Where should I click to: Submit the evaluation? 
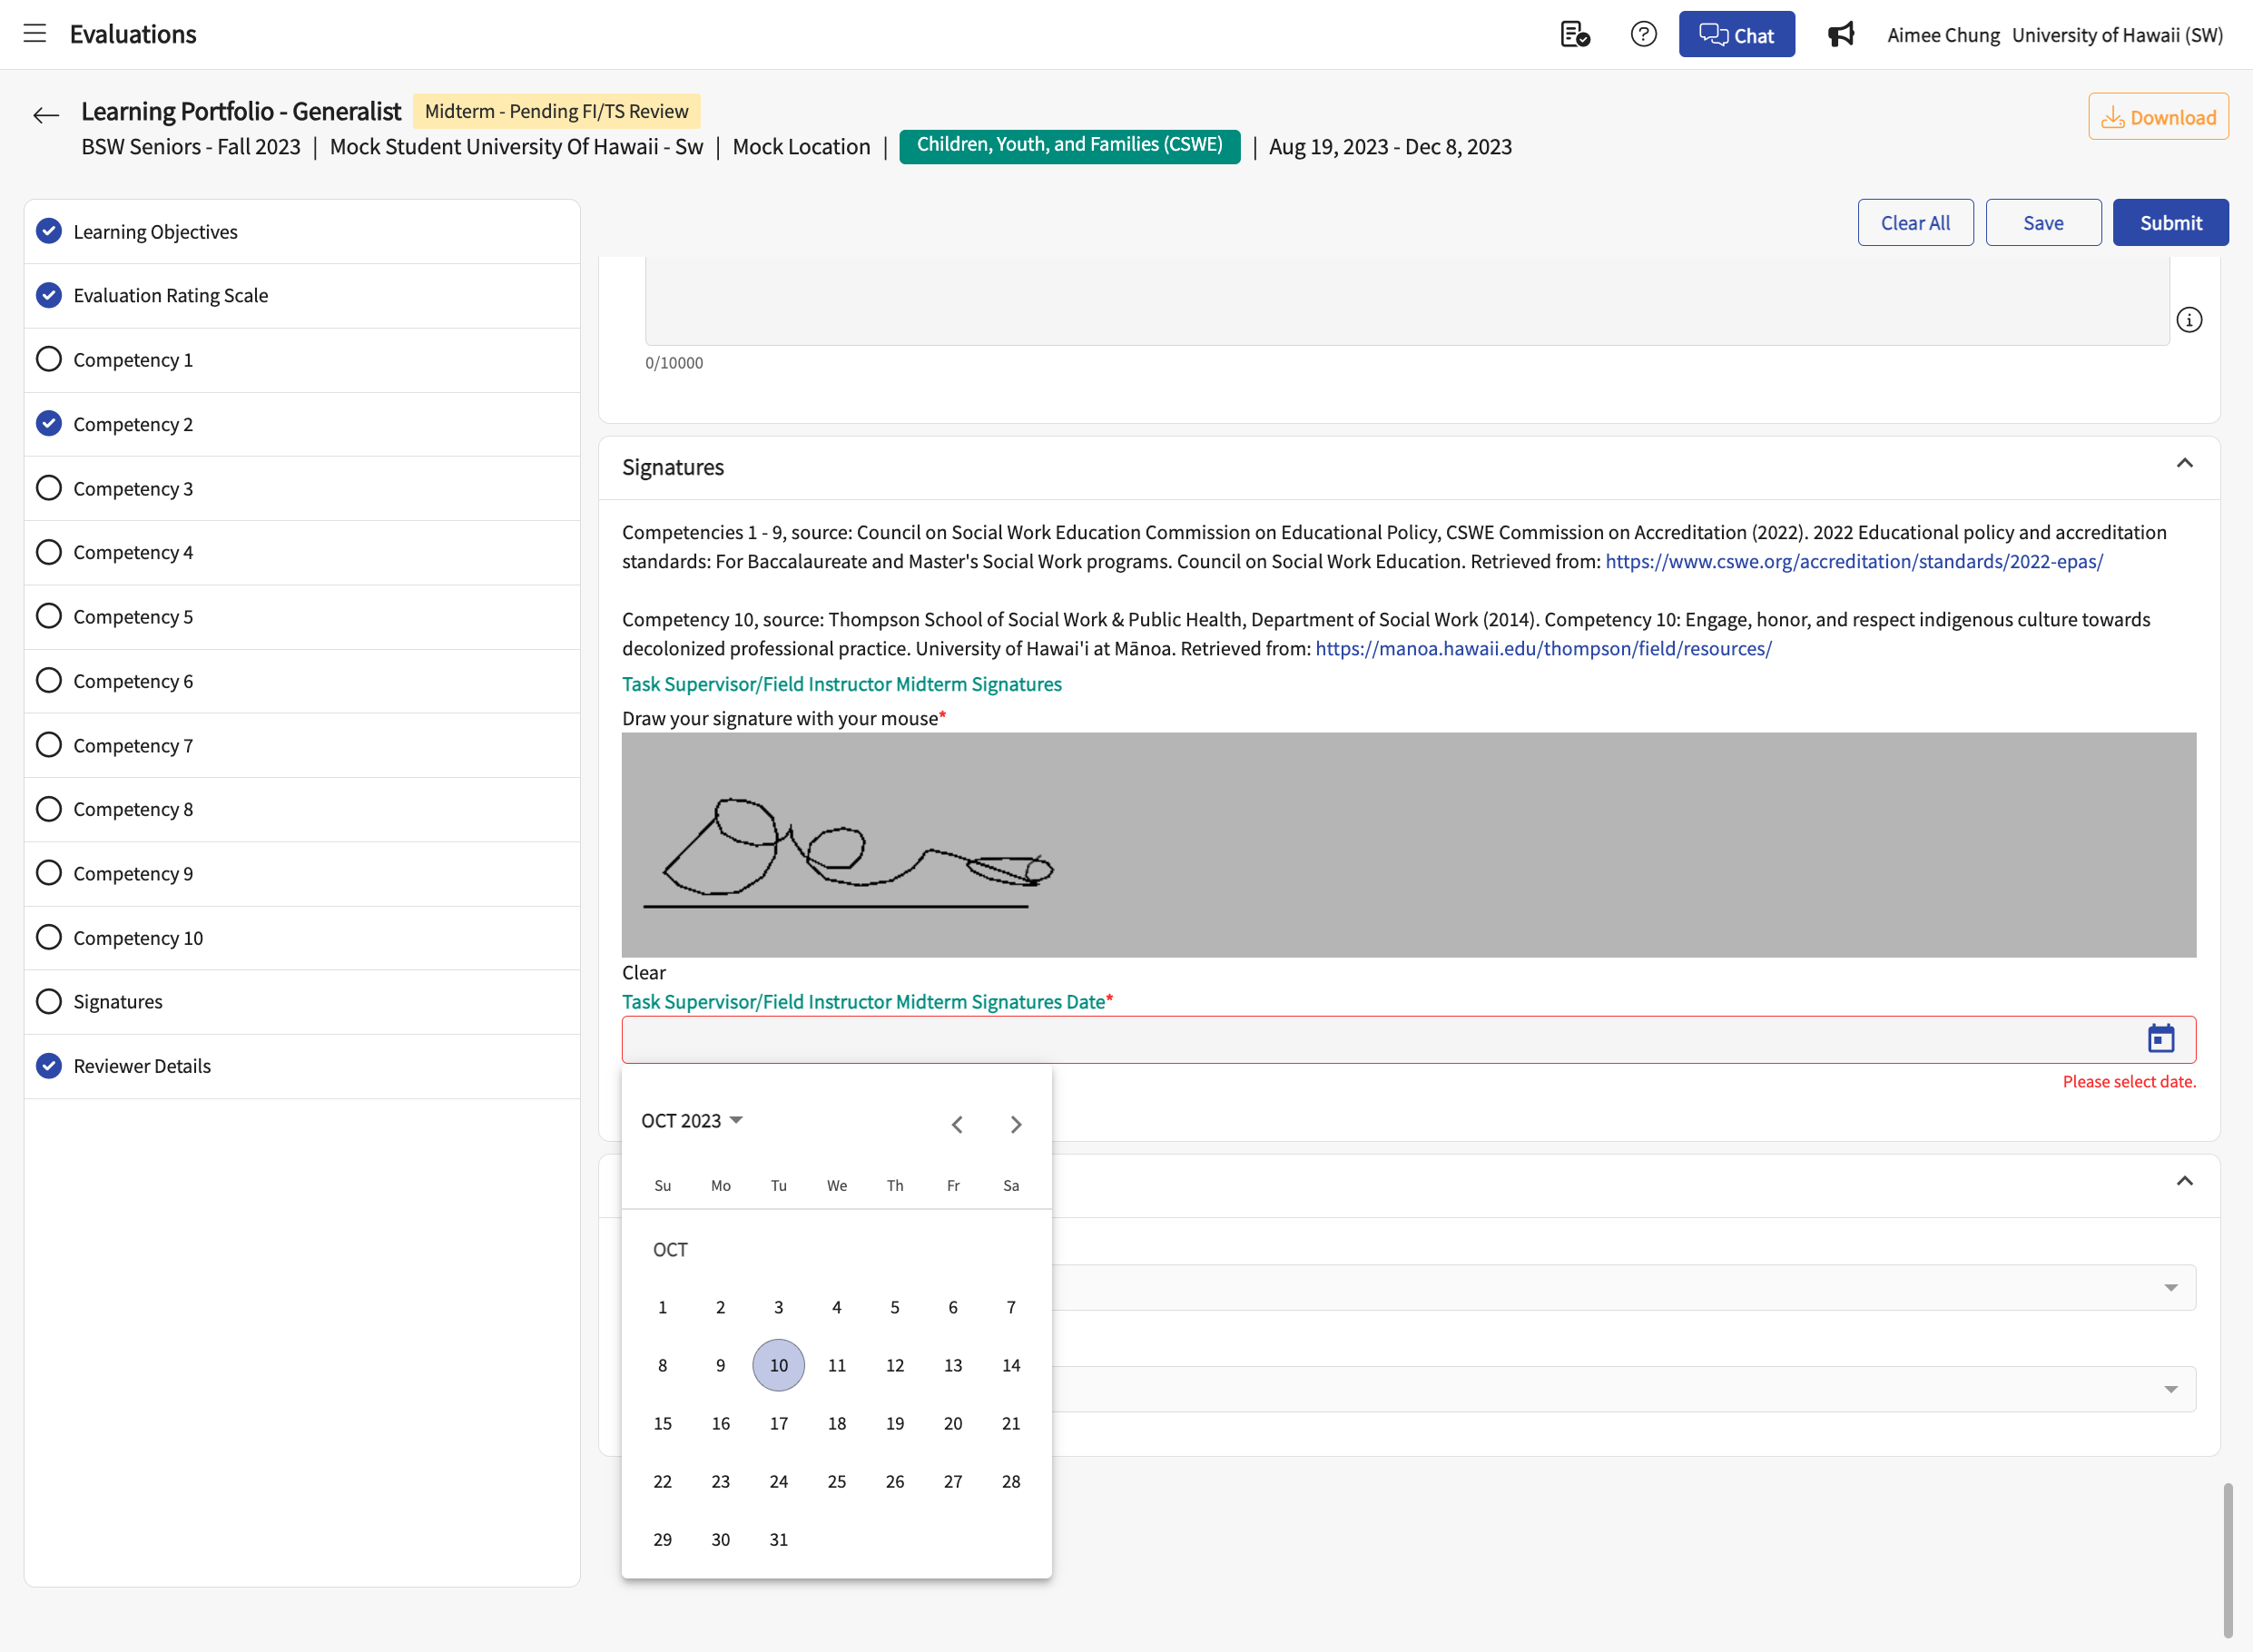[x=2170, y=222]
